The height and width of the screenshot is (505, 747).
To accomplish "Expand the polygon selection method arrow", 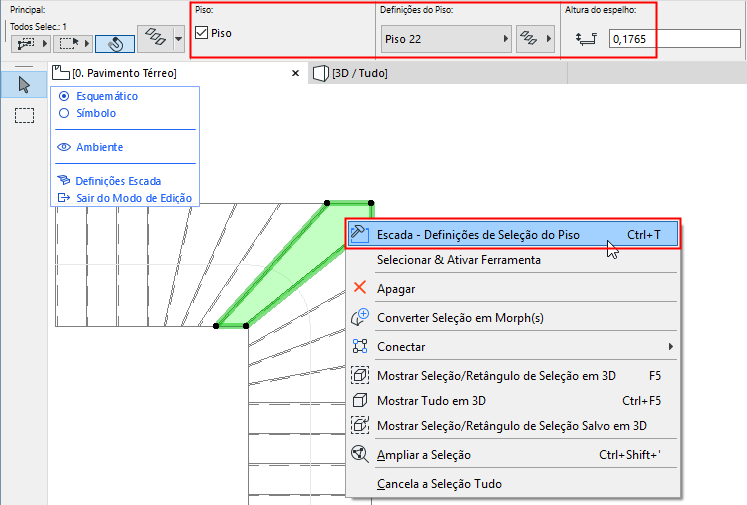I will [45, 44].
